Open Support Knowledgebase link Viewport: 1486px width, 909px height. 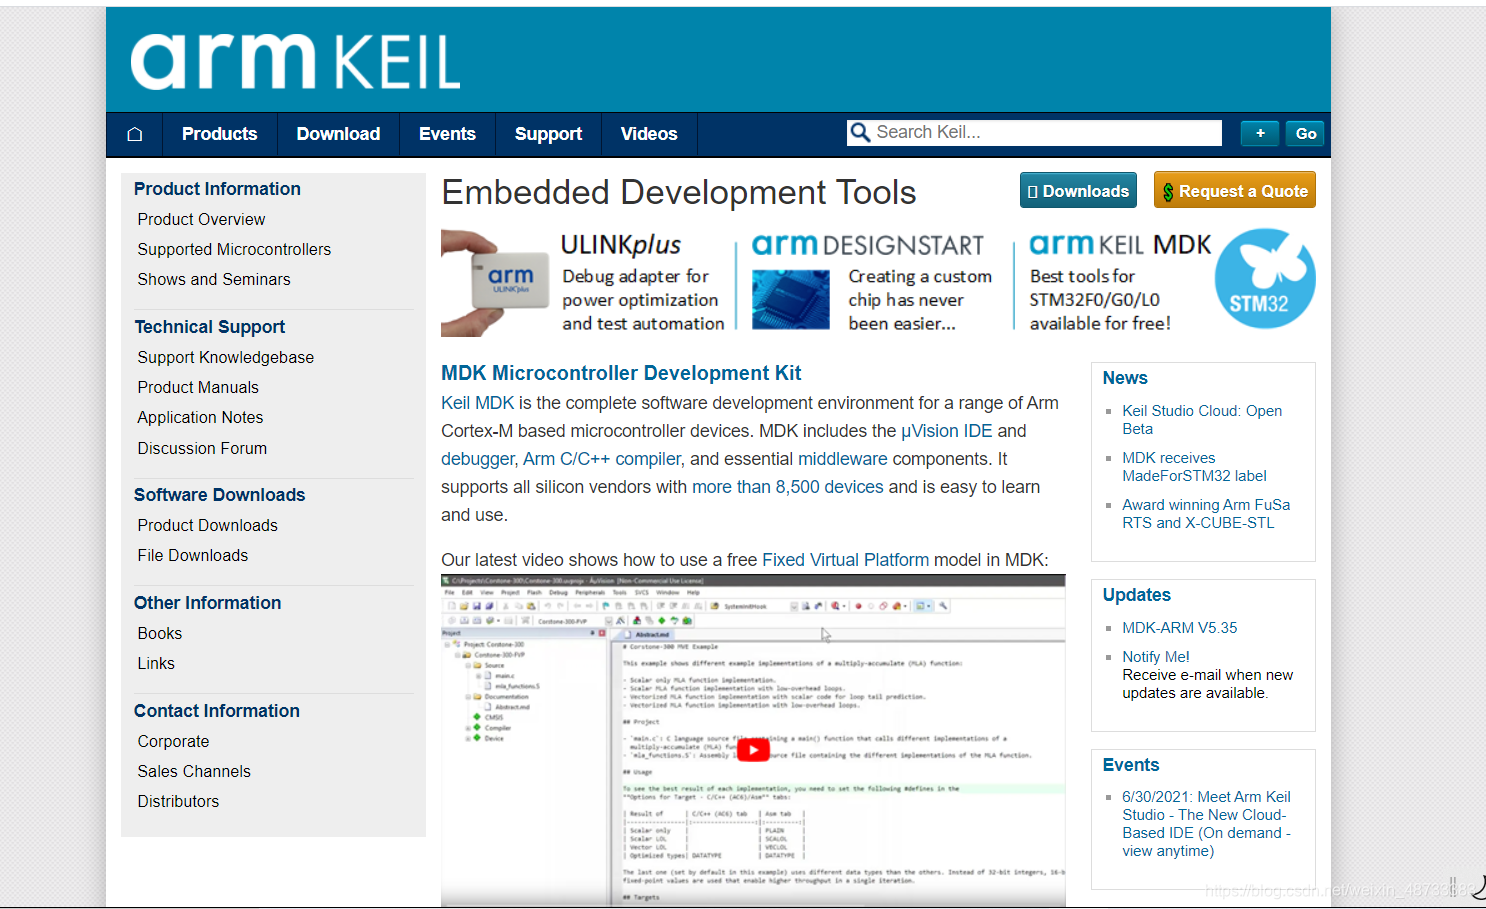point(226,358)
